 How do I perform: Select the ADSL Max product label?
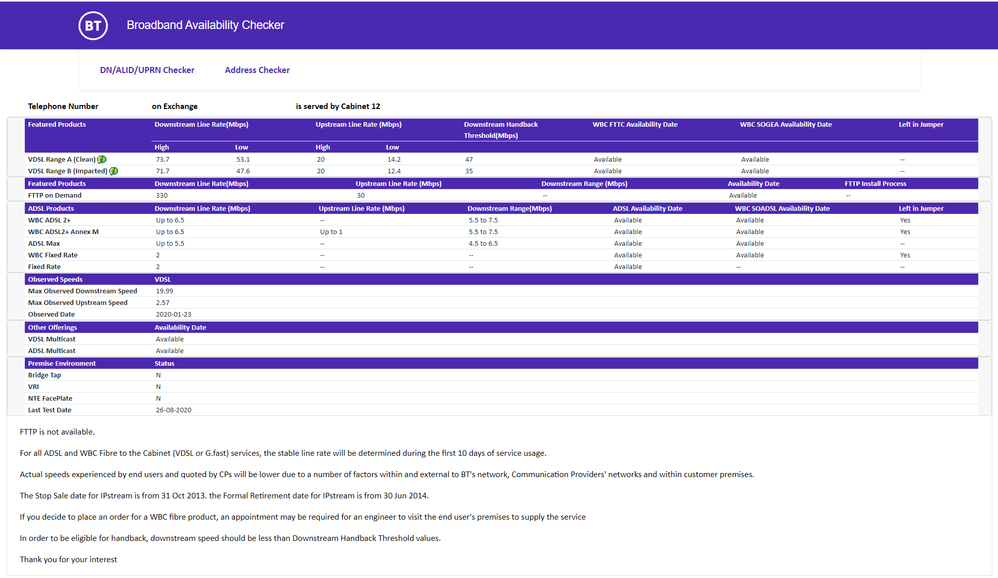(x=44, y=244)
